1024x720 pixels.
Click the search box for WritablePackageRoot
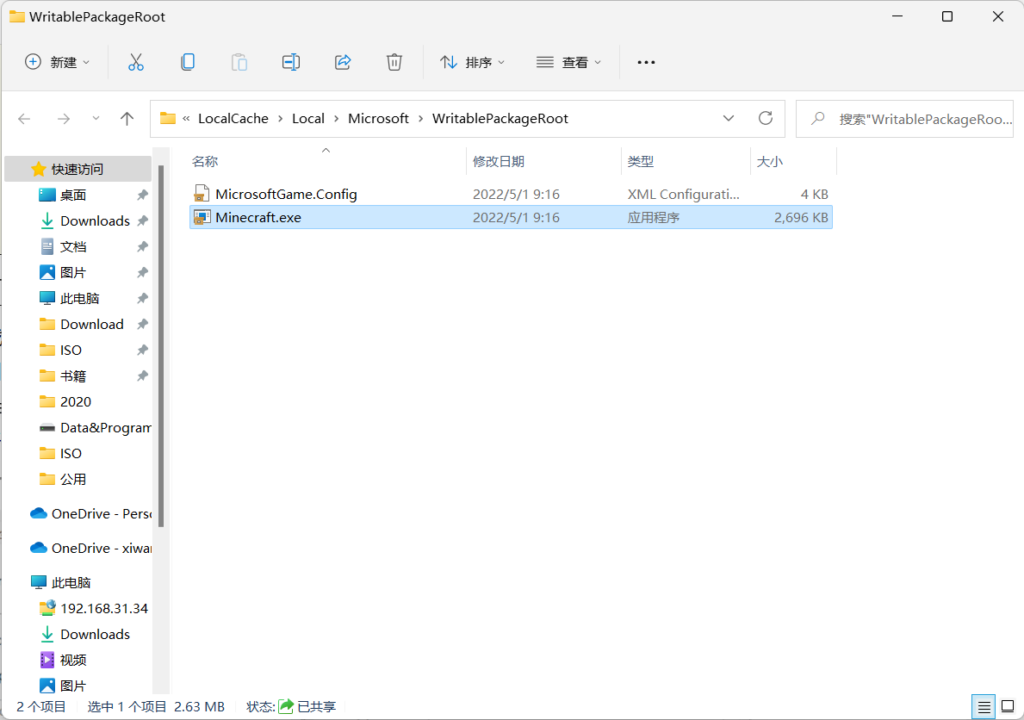[904, 119]
